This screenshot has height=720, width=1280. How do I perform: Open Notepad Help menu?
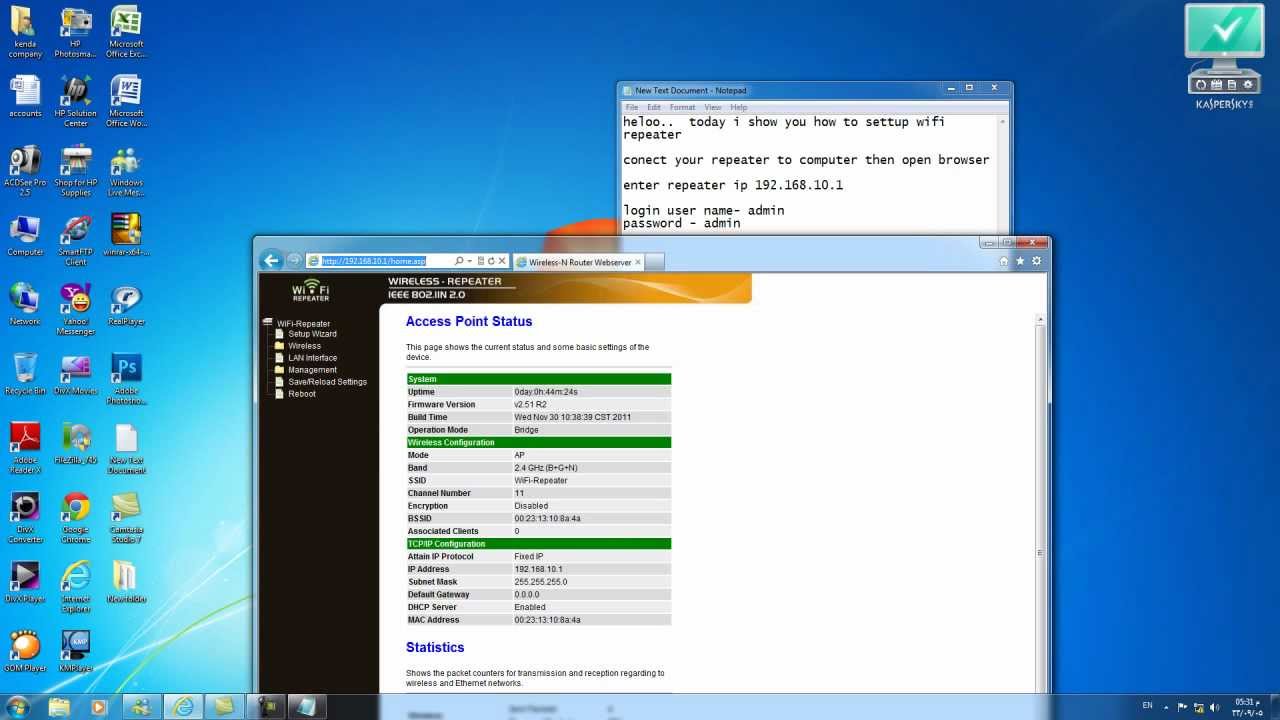738,107
